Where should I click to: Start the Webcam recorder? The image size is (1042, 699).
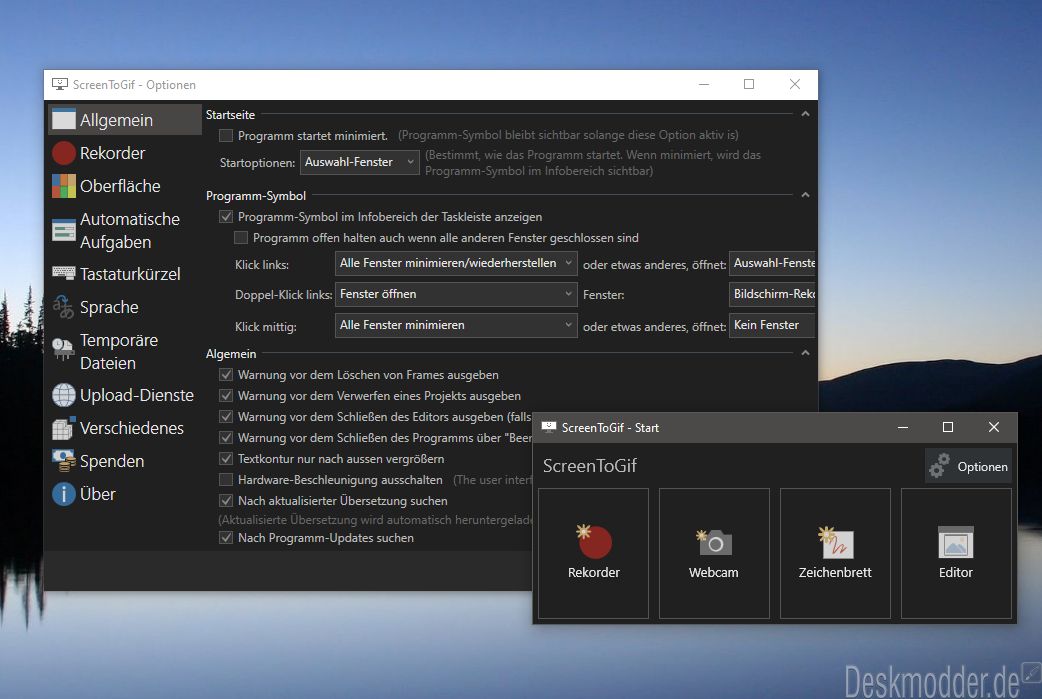pyautogui.click(x=714, y=553)
